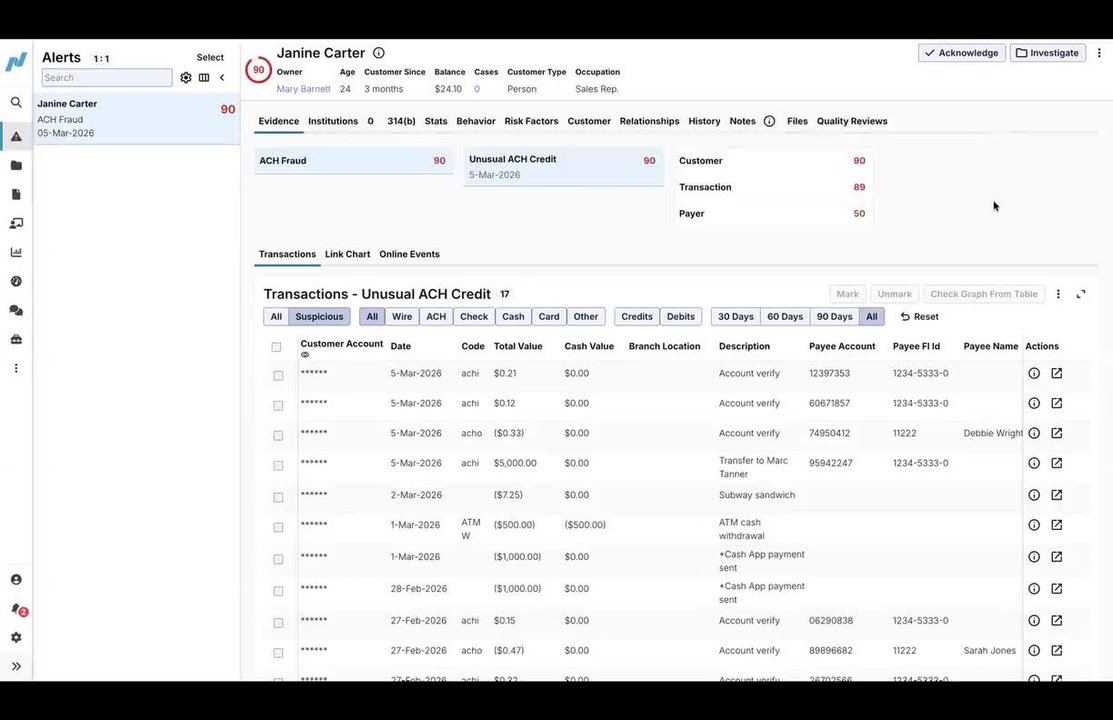Filter to the last 30 Days
Image resolution: width=1113 pixels, height=720 pixels.
(735, 317)
